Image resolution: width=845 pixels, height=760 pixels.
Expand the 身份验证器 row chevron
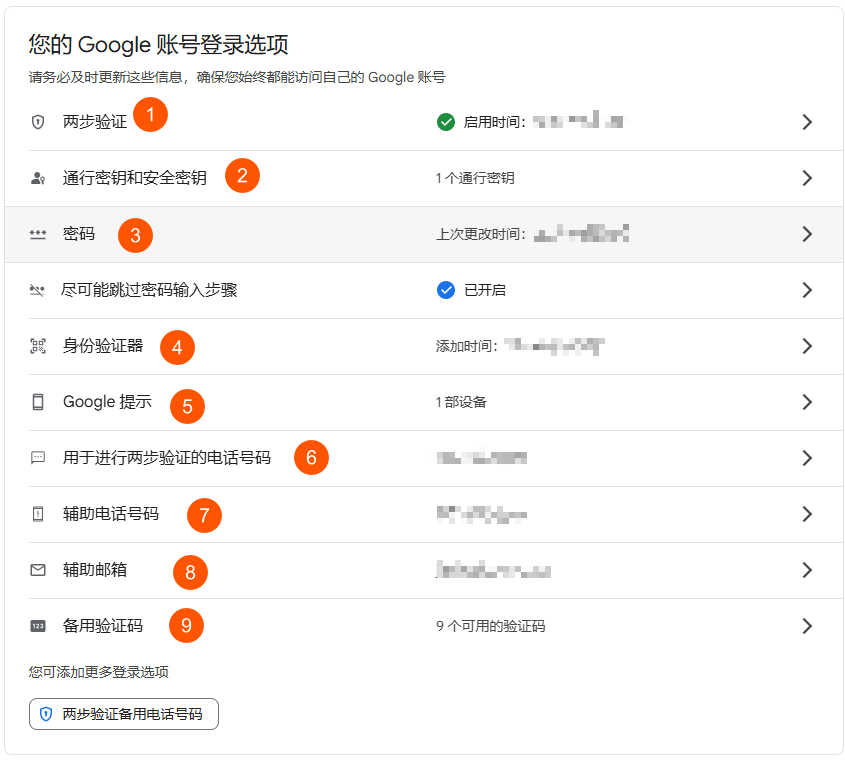807,346
